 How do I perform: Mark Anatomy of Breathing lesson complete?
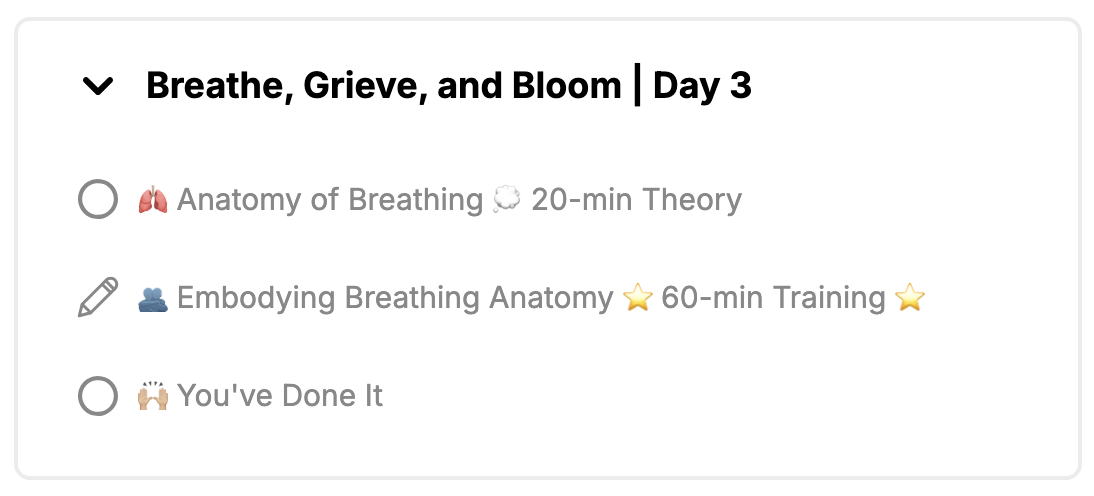tap(98, 200)
